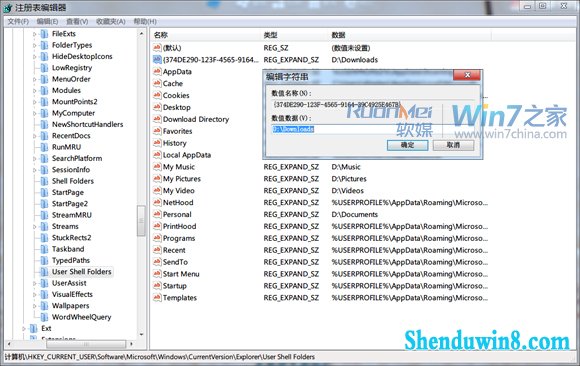Cancel the edit string dialog with 取消
This screenshot has height=366, width=580.
tap(453, 145)
